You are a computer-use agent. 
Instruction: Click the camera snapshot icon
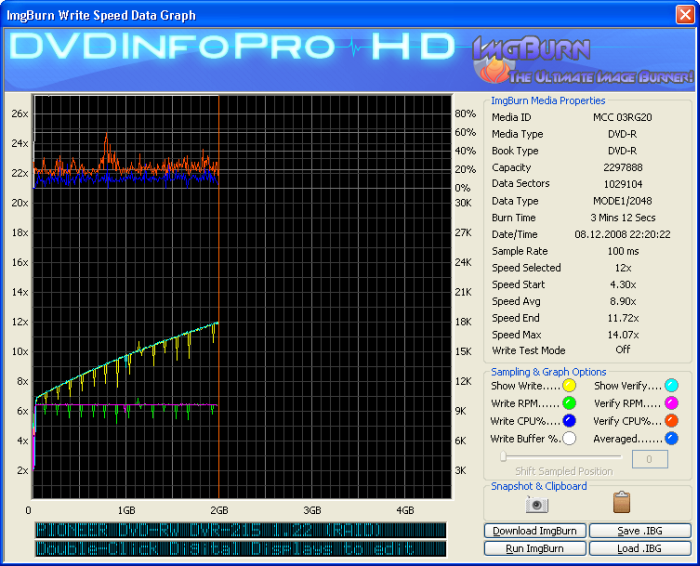538,503
